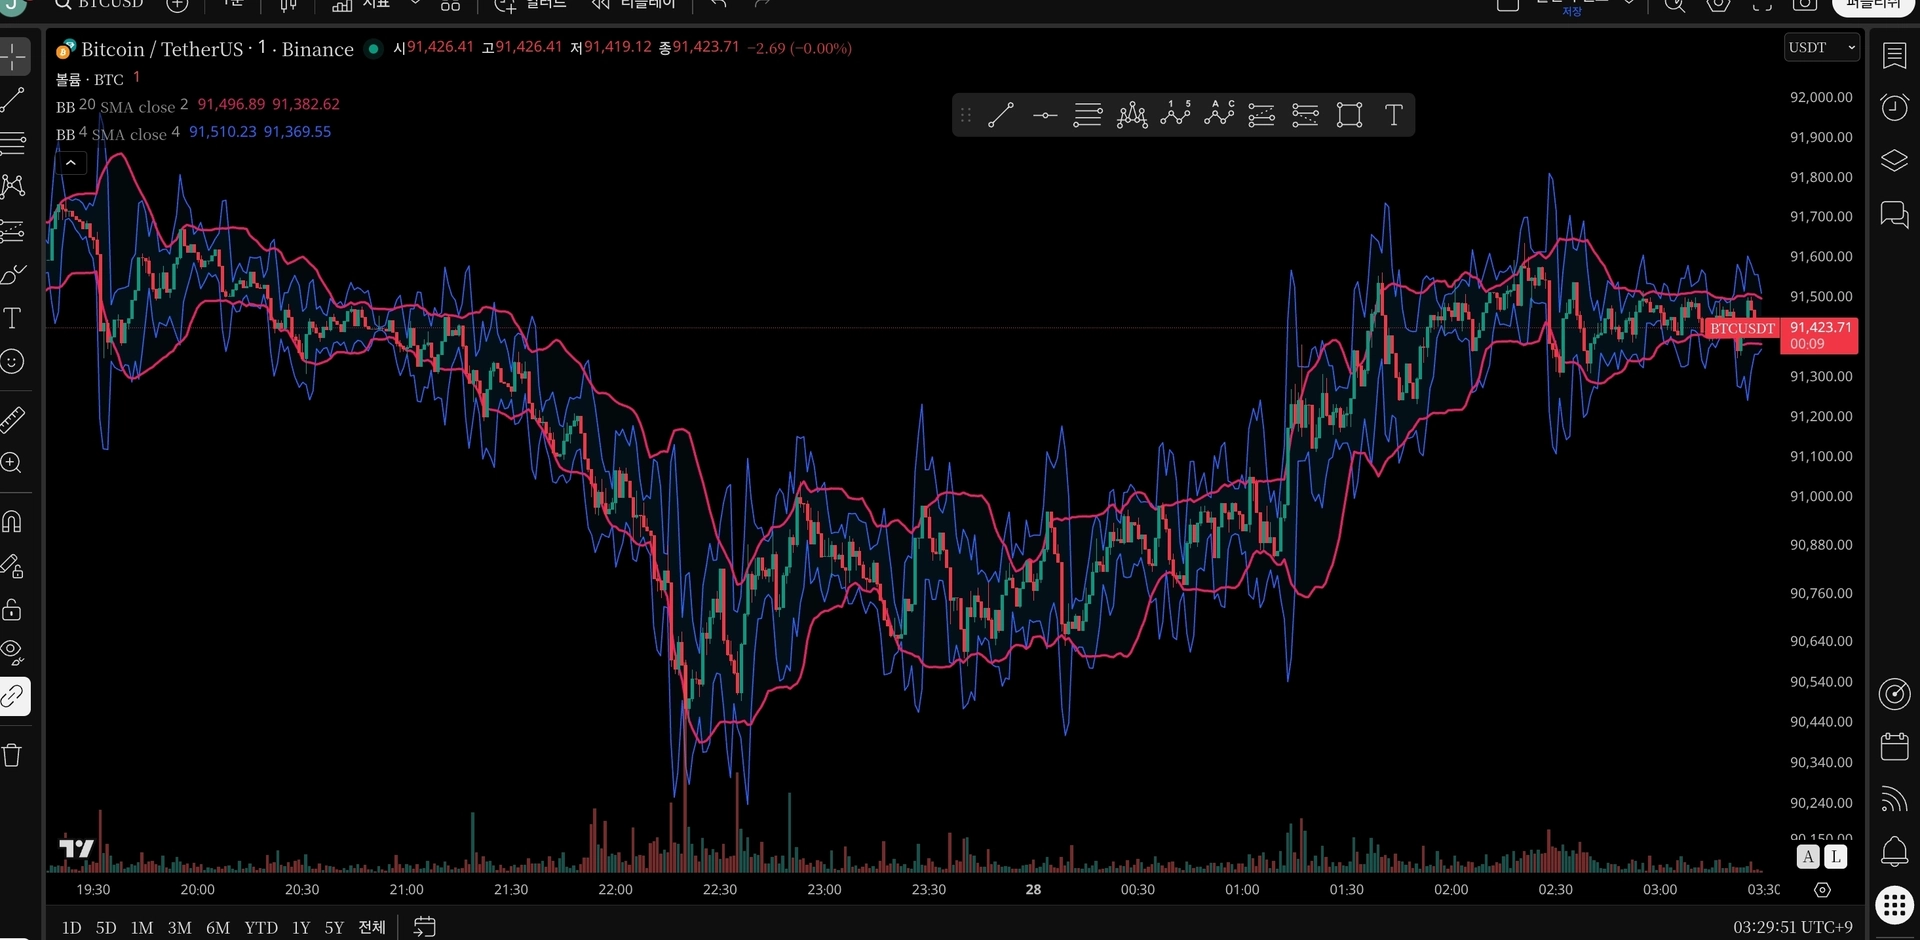
Task: Switch to the 1D time range
Action: (x=72, y=928)
